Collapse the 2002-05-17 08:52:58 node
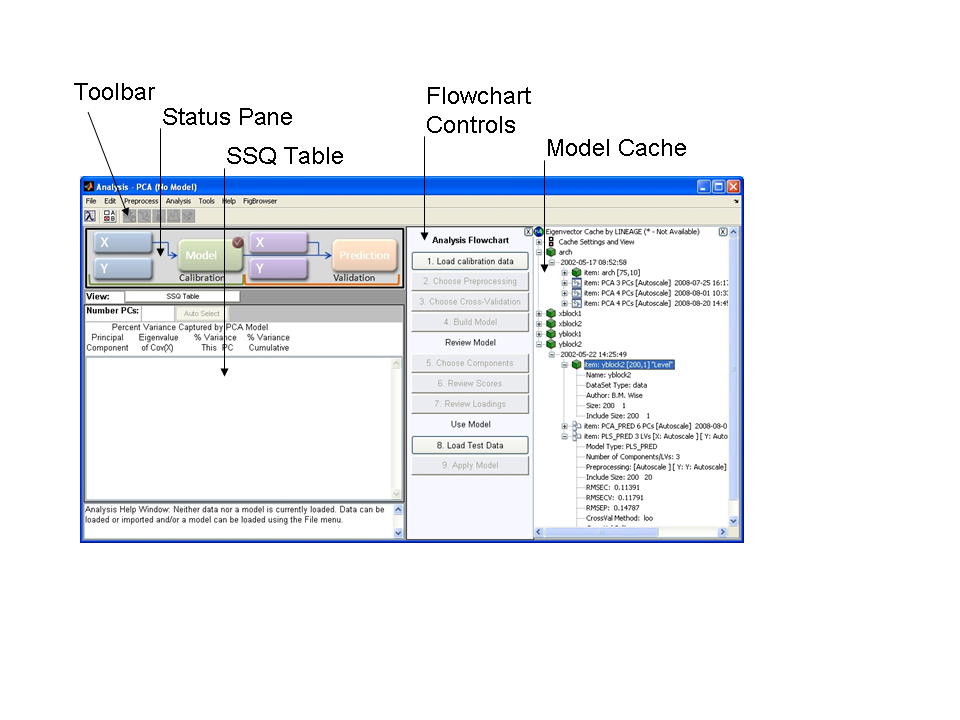Screen dimensions: 960x720 [552, 263]
